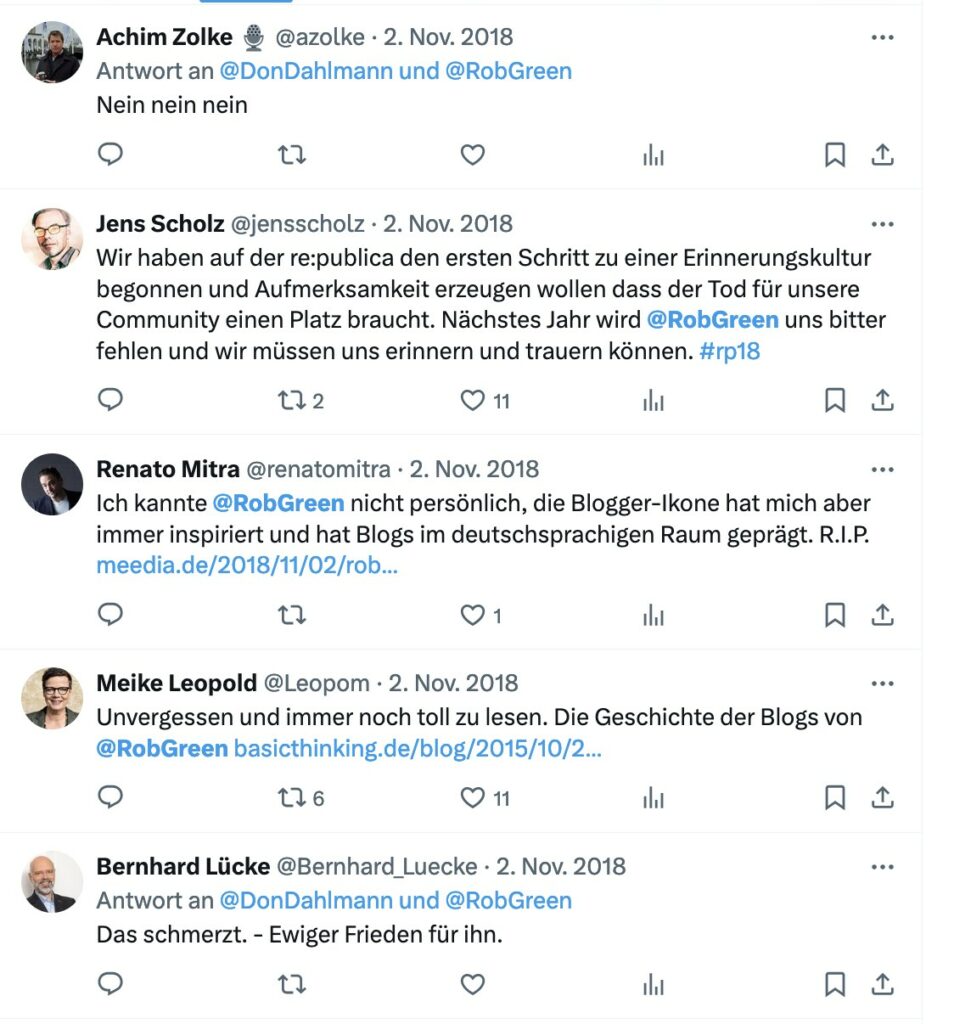Like Meike Leopold's tweet

473,797
